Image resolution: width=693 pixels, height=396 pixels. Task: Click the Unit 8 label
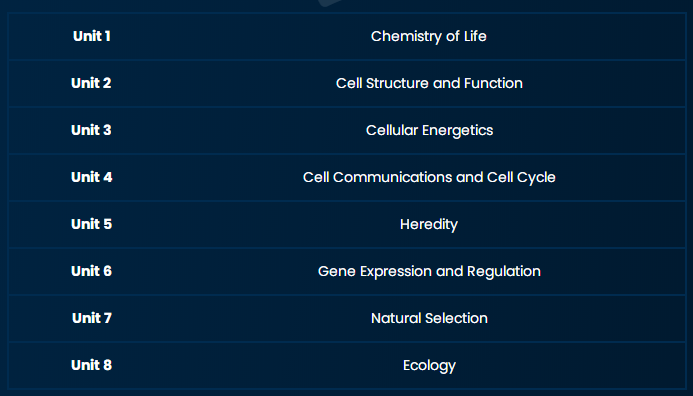click(x=91, y=365)
